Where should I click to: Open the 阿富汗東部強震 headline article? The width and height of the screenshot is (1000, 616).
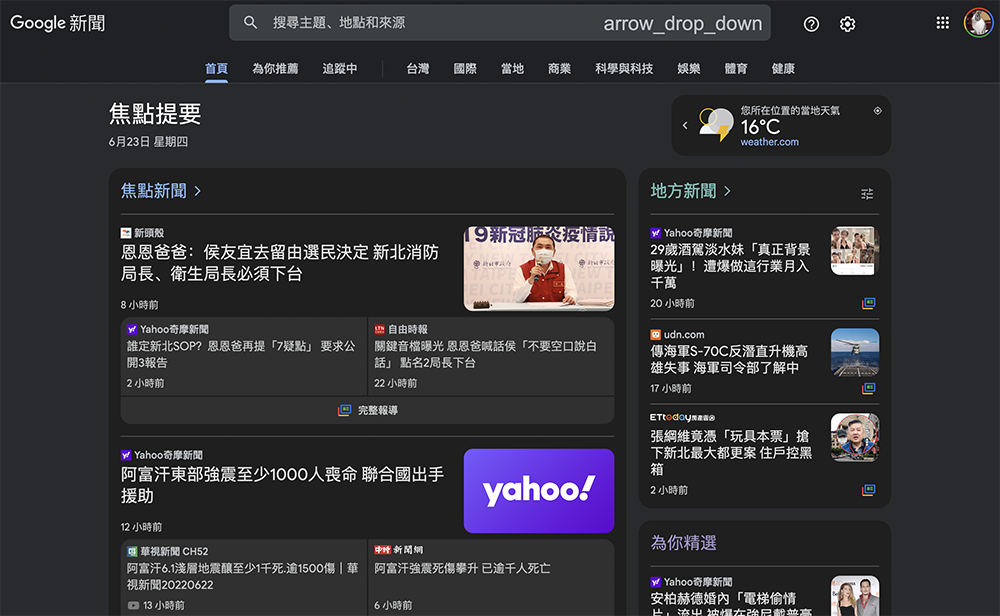(282, 485)
